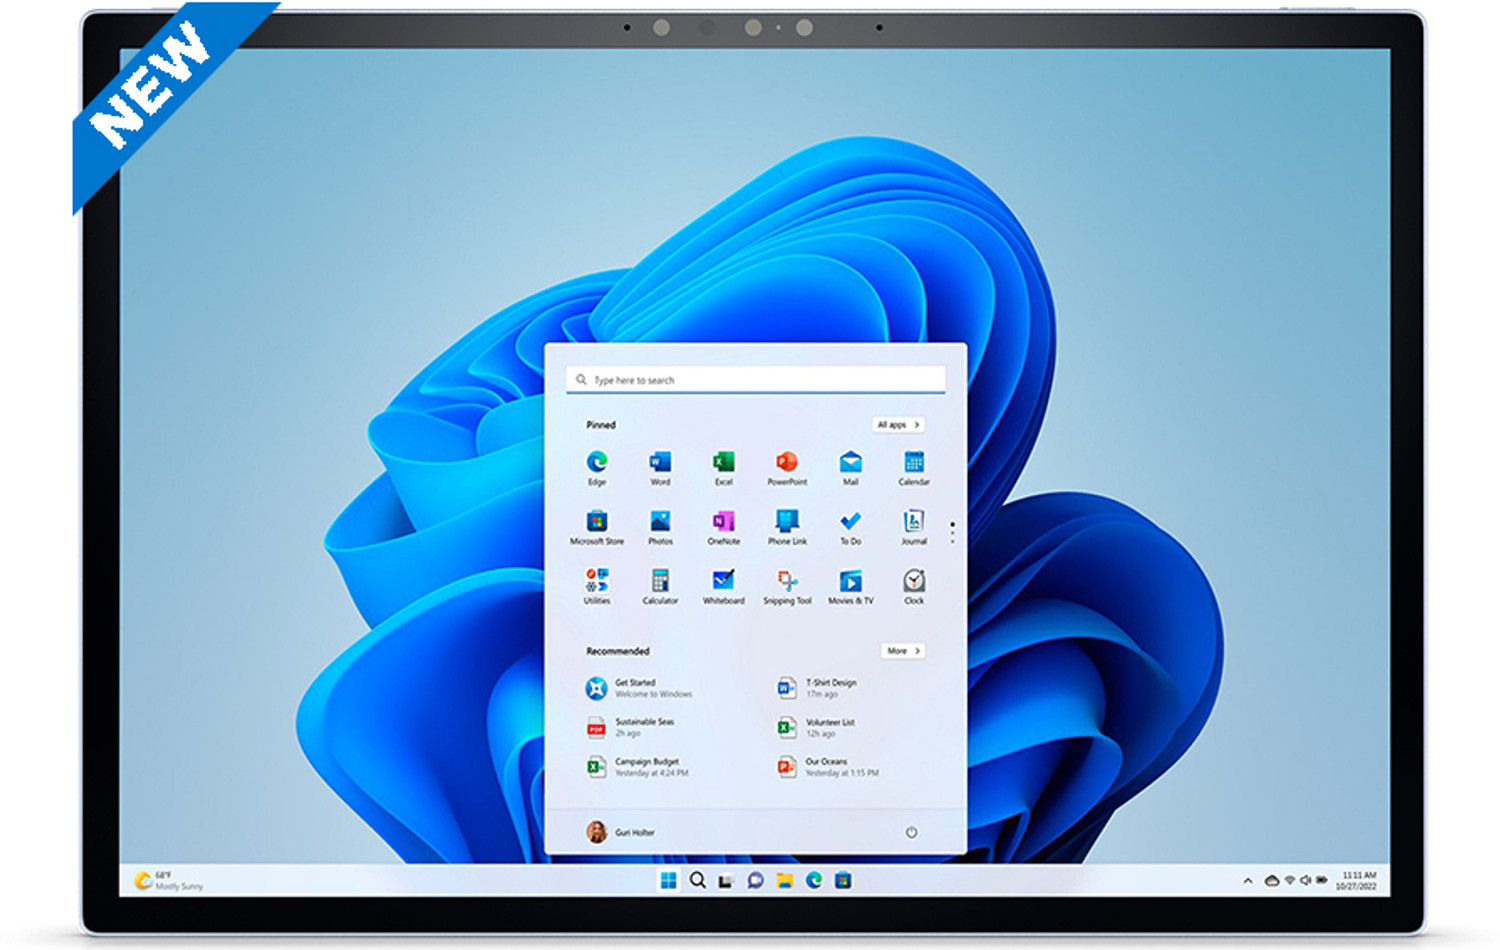Image resolution: width=1500 pixels, height=950 pixels.
Task: Open the Calculator app
Action: (660, 583)
